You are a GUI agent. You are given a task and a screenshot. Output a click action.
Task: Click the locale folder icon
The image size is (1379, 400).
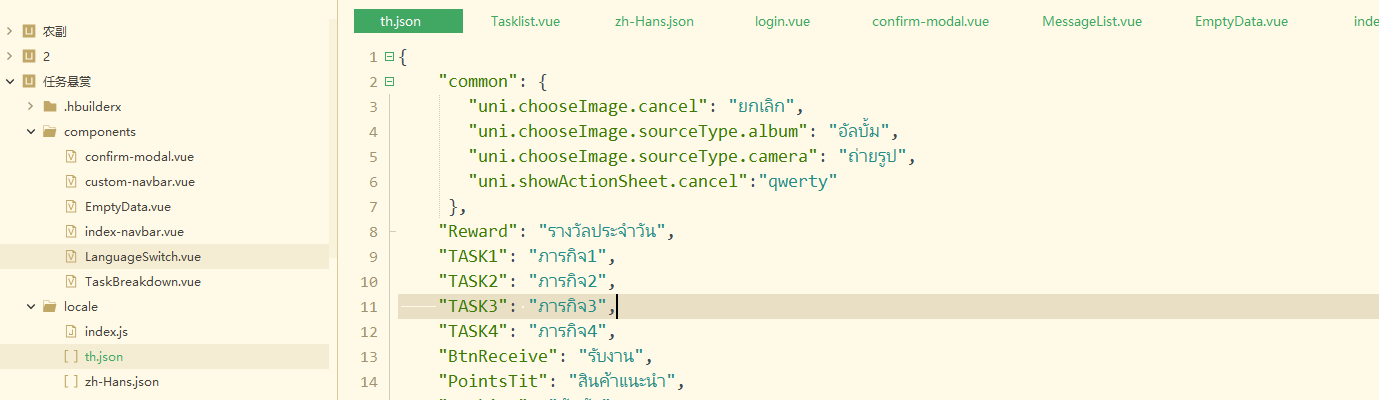[50, 307]
